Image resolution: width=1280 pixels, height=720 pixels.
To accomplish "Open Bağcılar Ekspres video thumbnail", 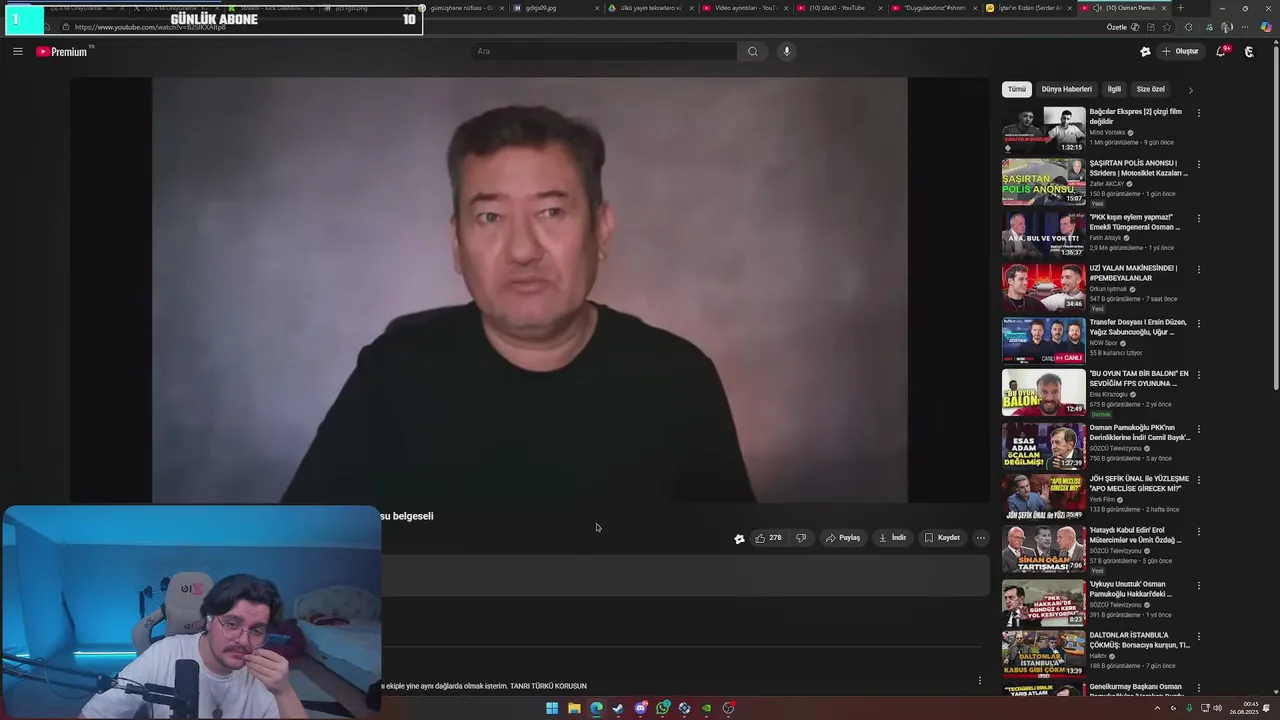I will click(1043, 129).
